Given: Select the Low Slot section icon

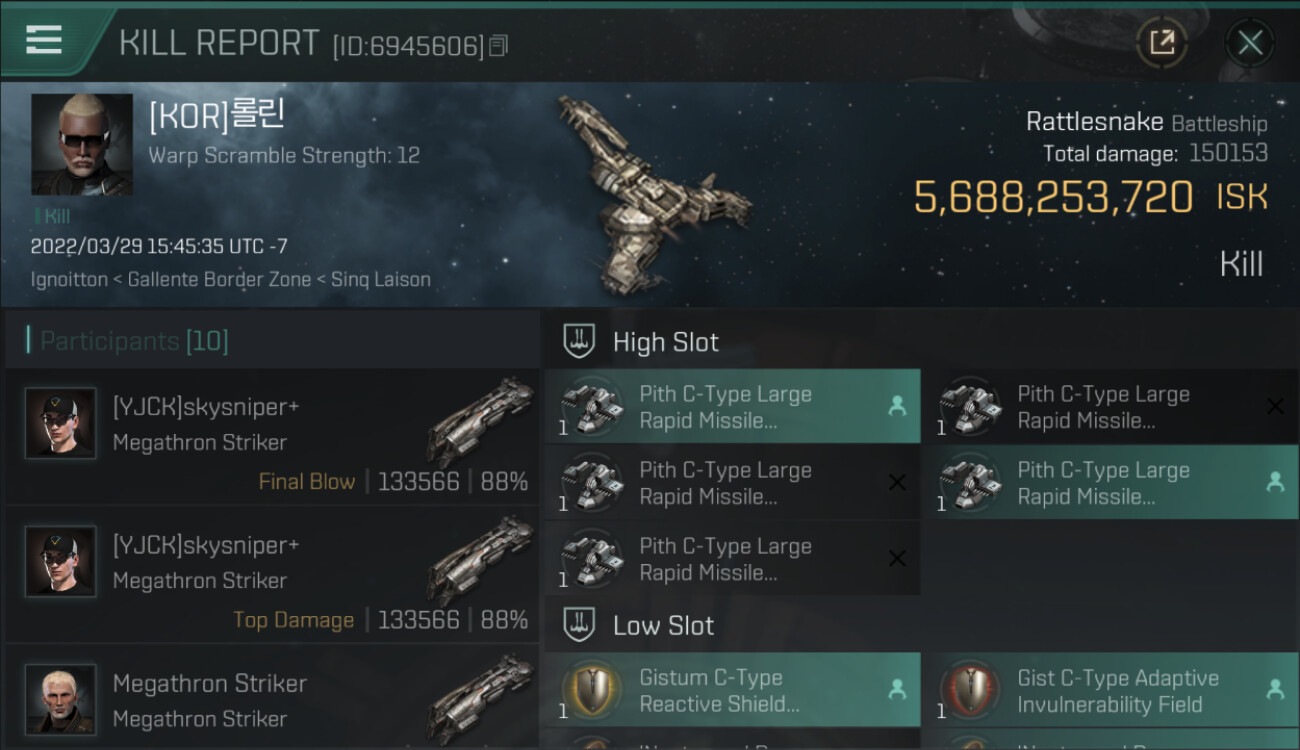Looking at the screenshot, I should point(579,626).
